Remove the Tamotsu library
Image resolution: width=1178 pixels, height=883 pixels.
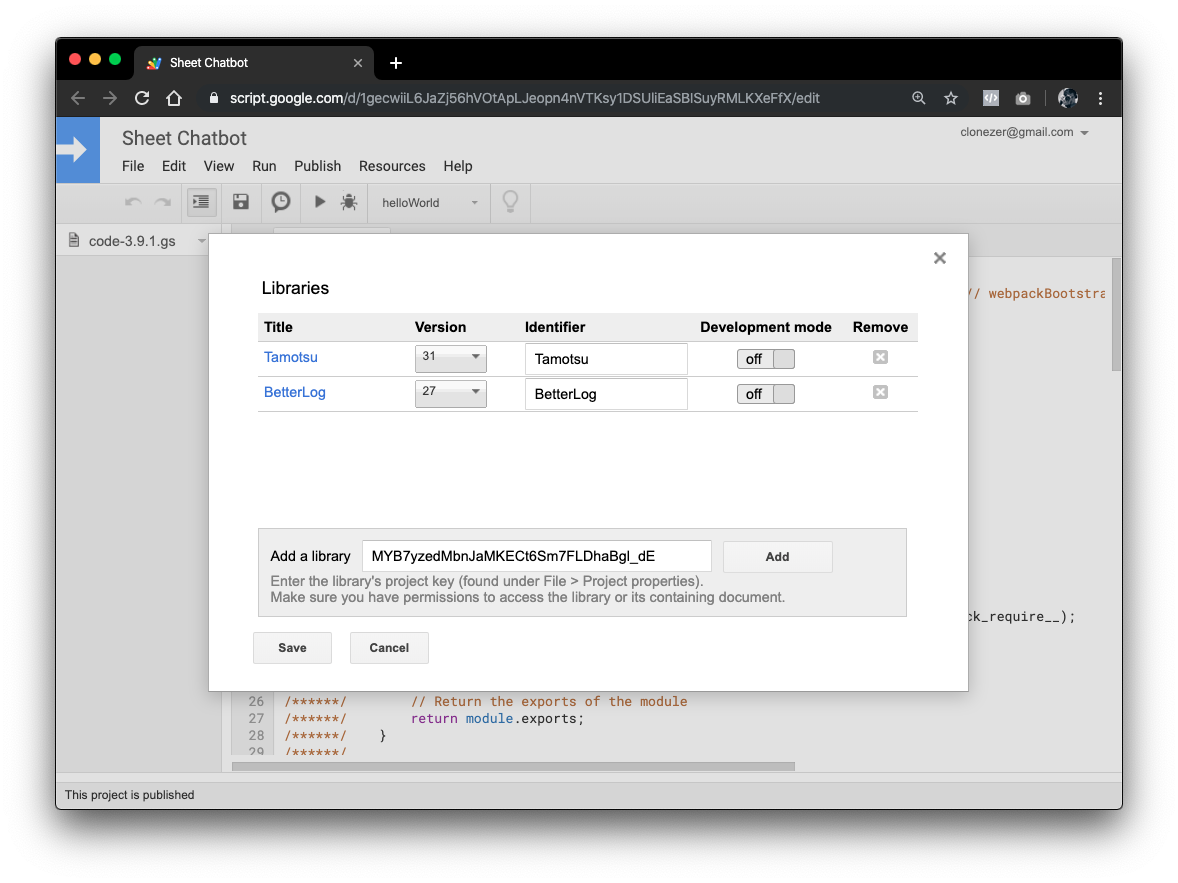880,357
